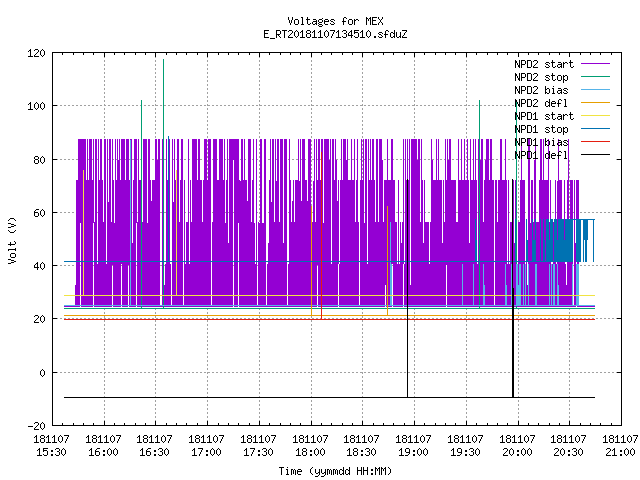640x480 pixels.
Task: Click the Volt (V) y-axis label
Action: click(12, 240)
